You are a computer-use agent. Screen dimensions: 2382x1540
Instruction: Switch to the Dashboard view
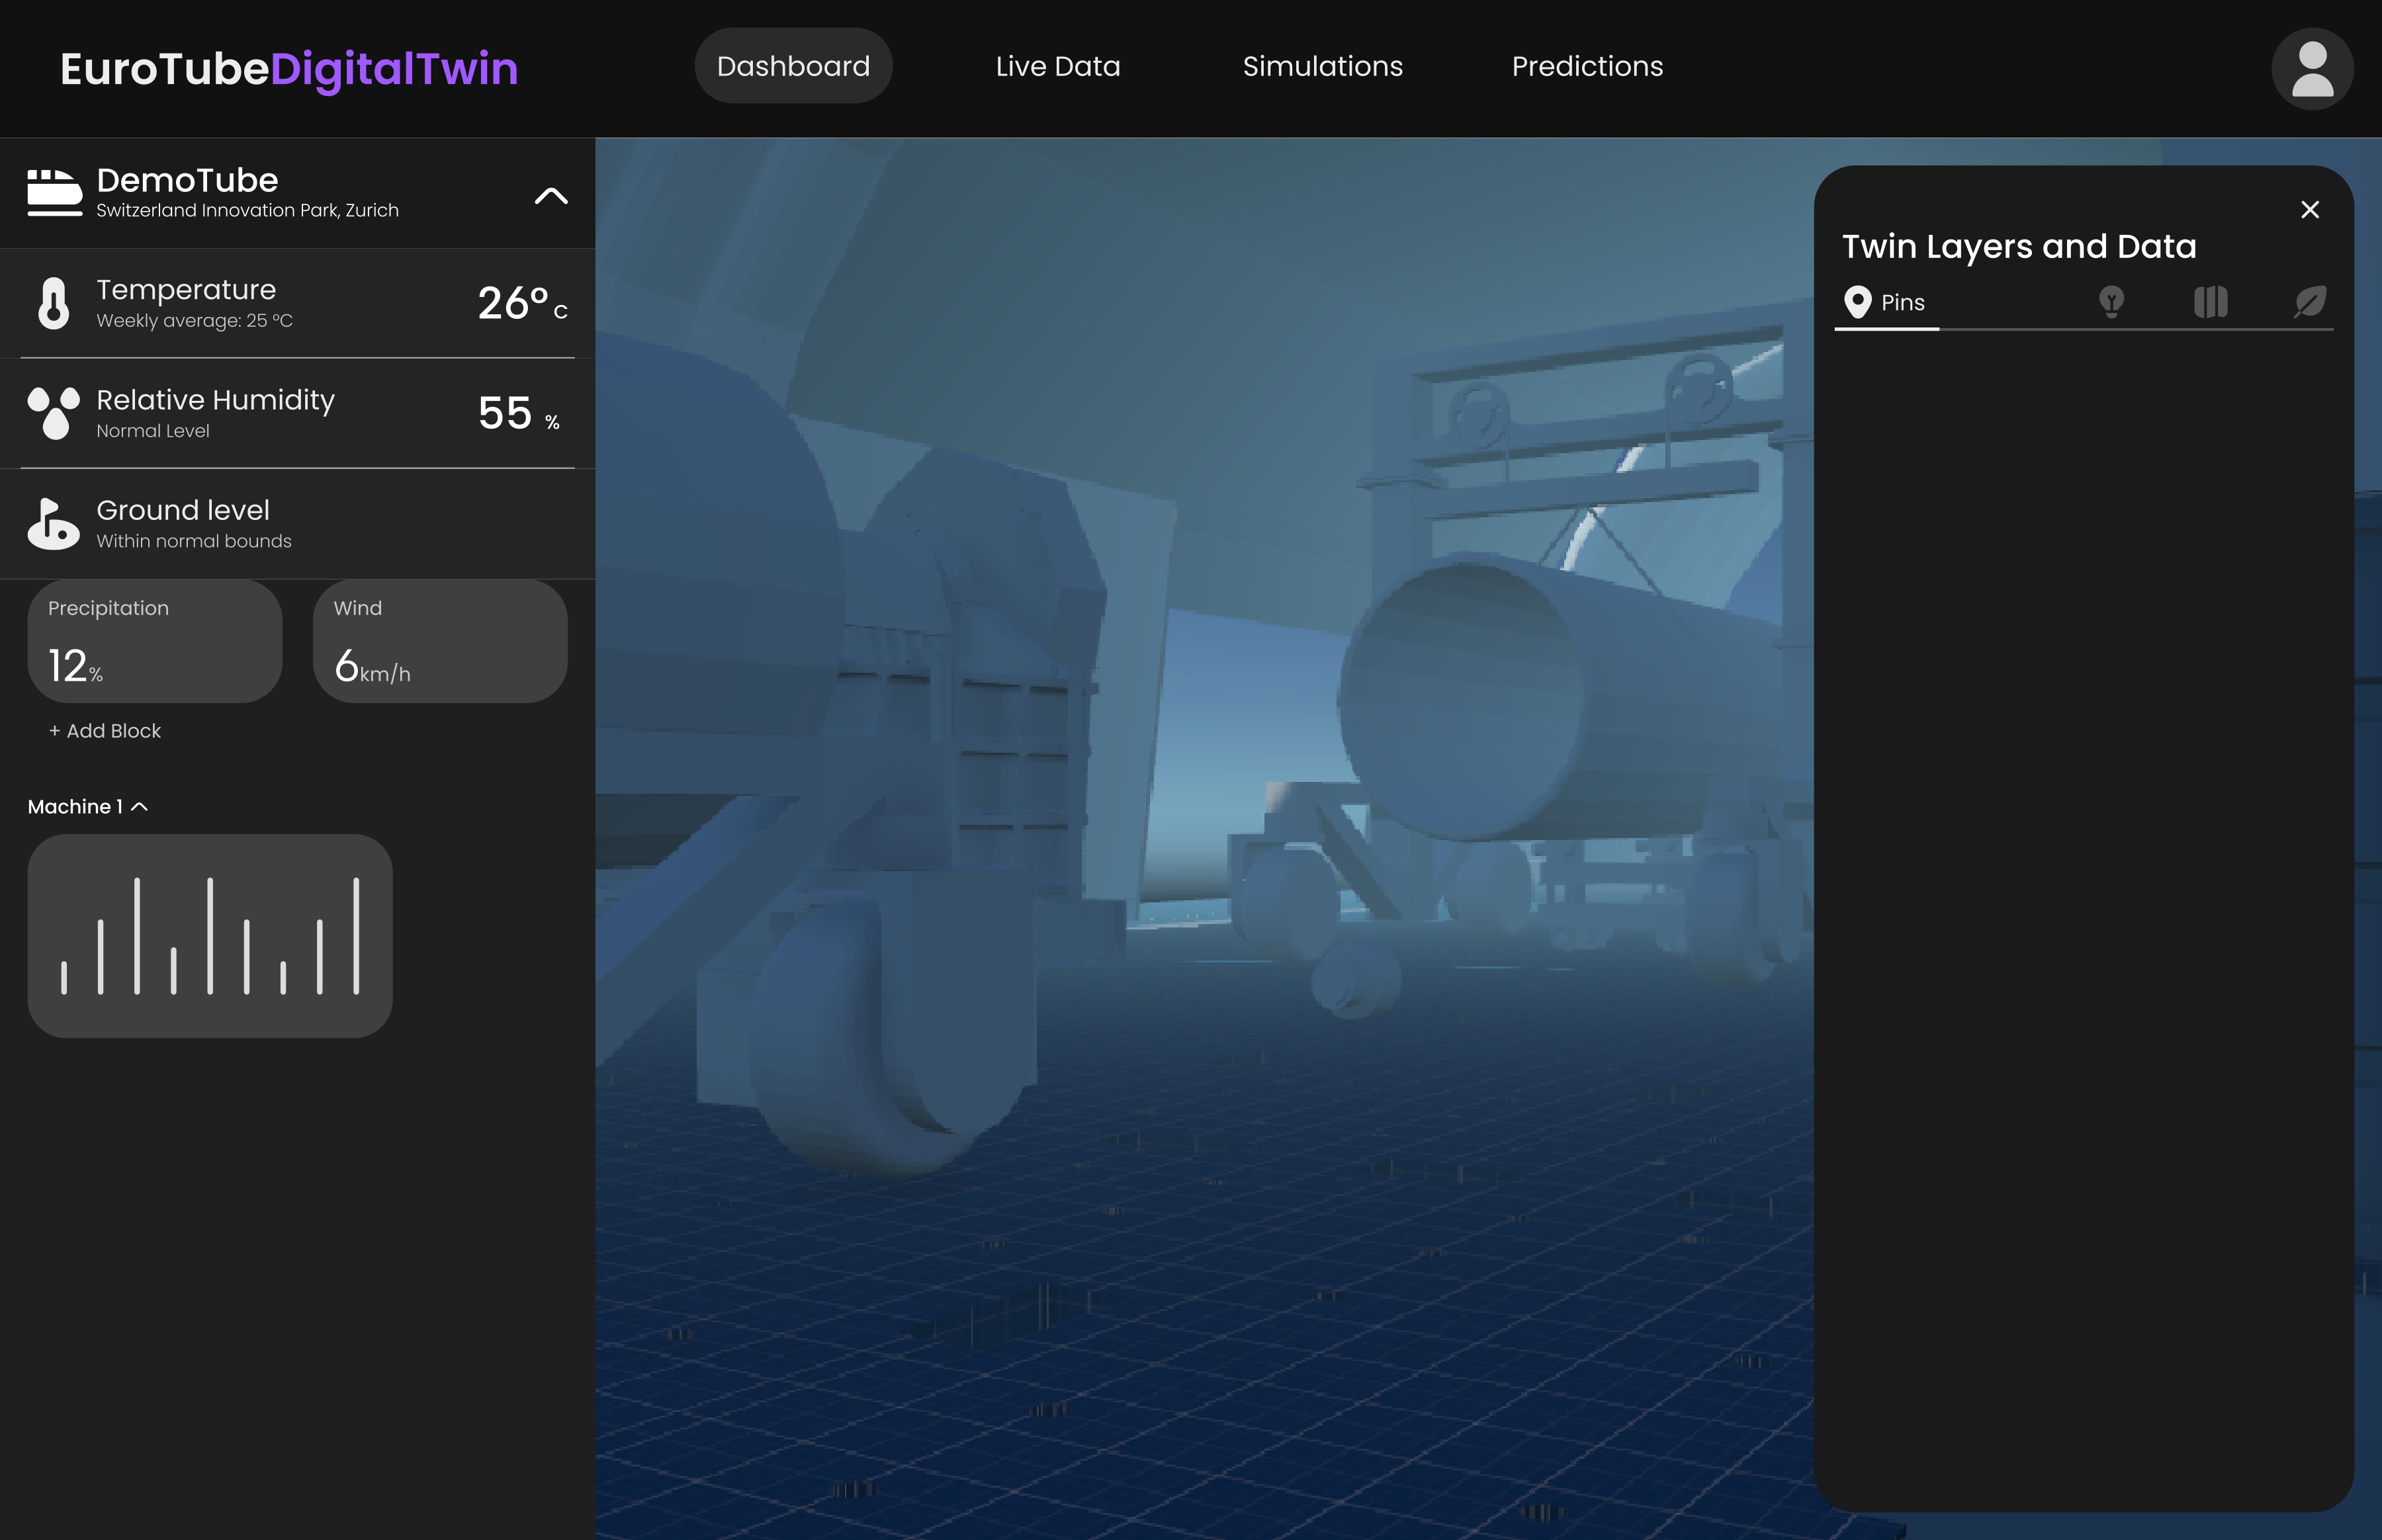point(793,66)
